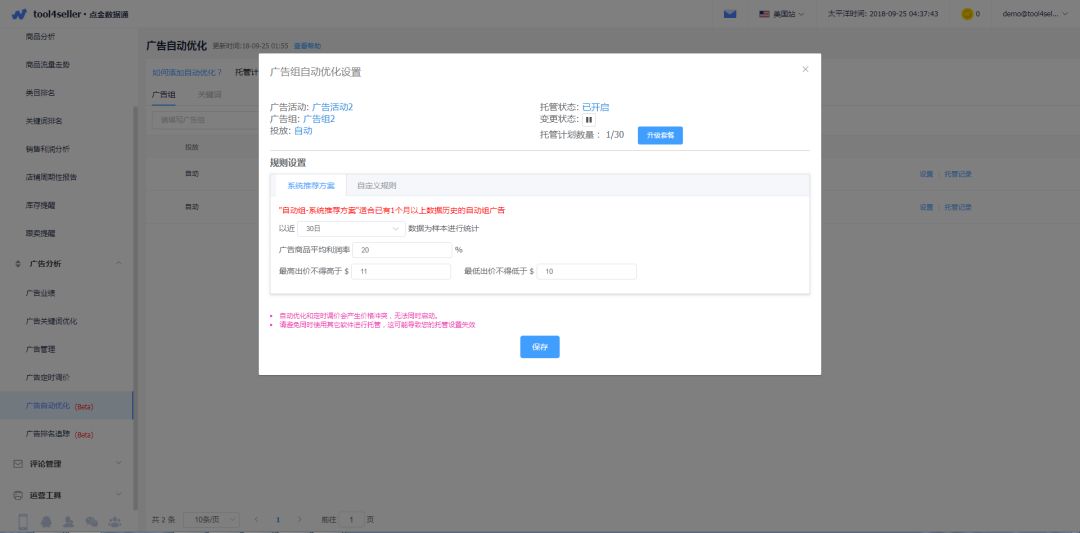The image size is (1080, 533).
Task: Click the tool4seller logo icon
Action: coord(19,14)
